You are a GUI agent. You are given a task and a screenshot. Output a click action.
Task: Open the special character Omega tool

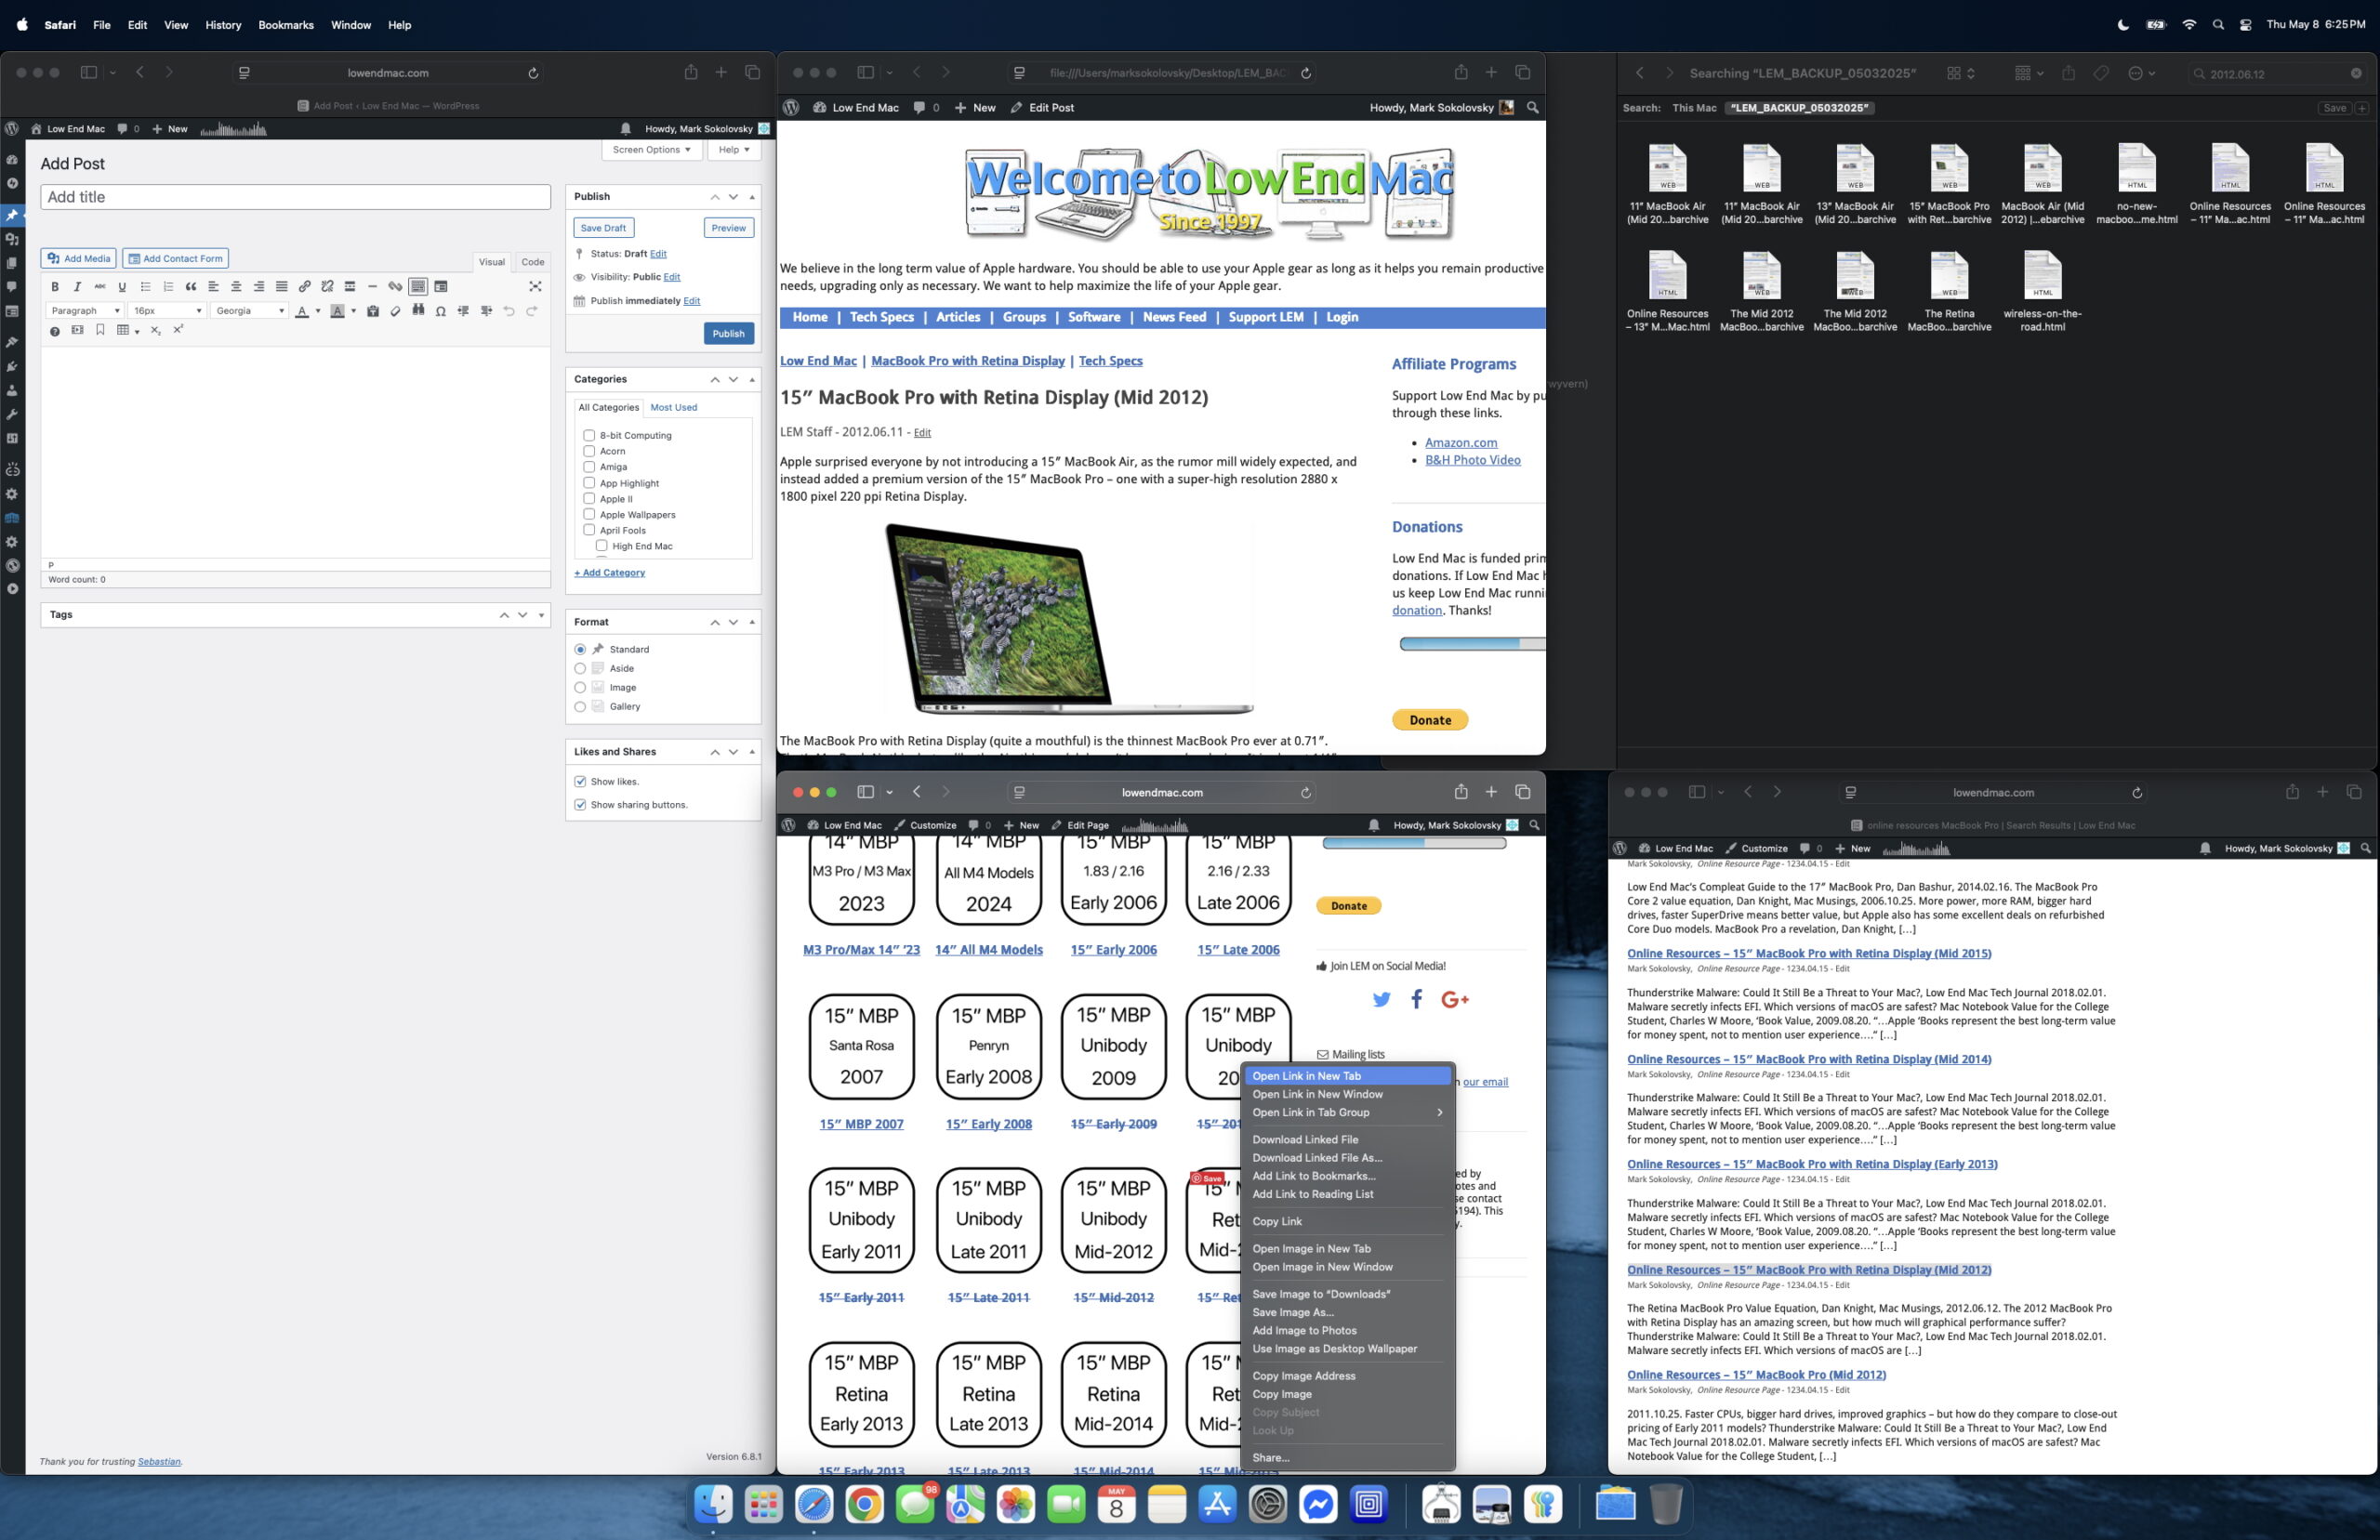tap(440, 311)
